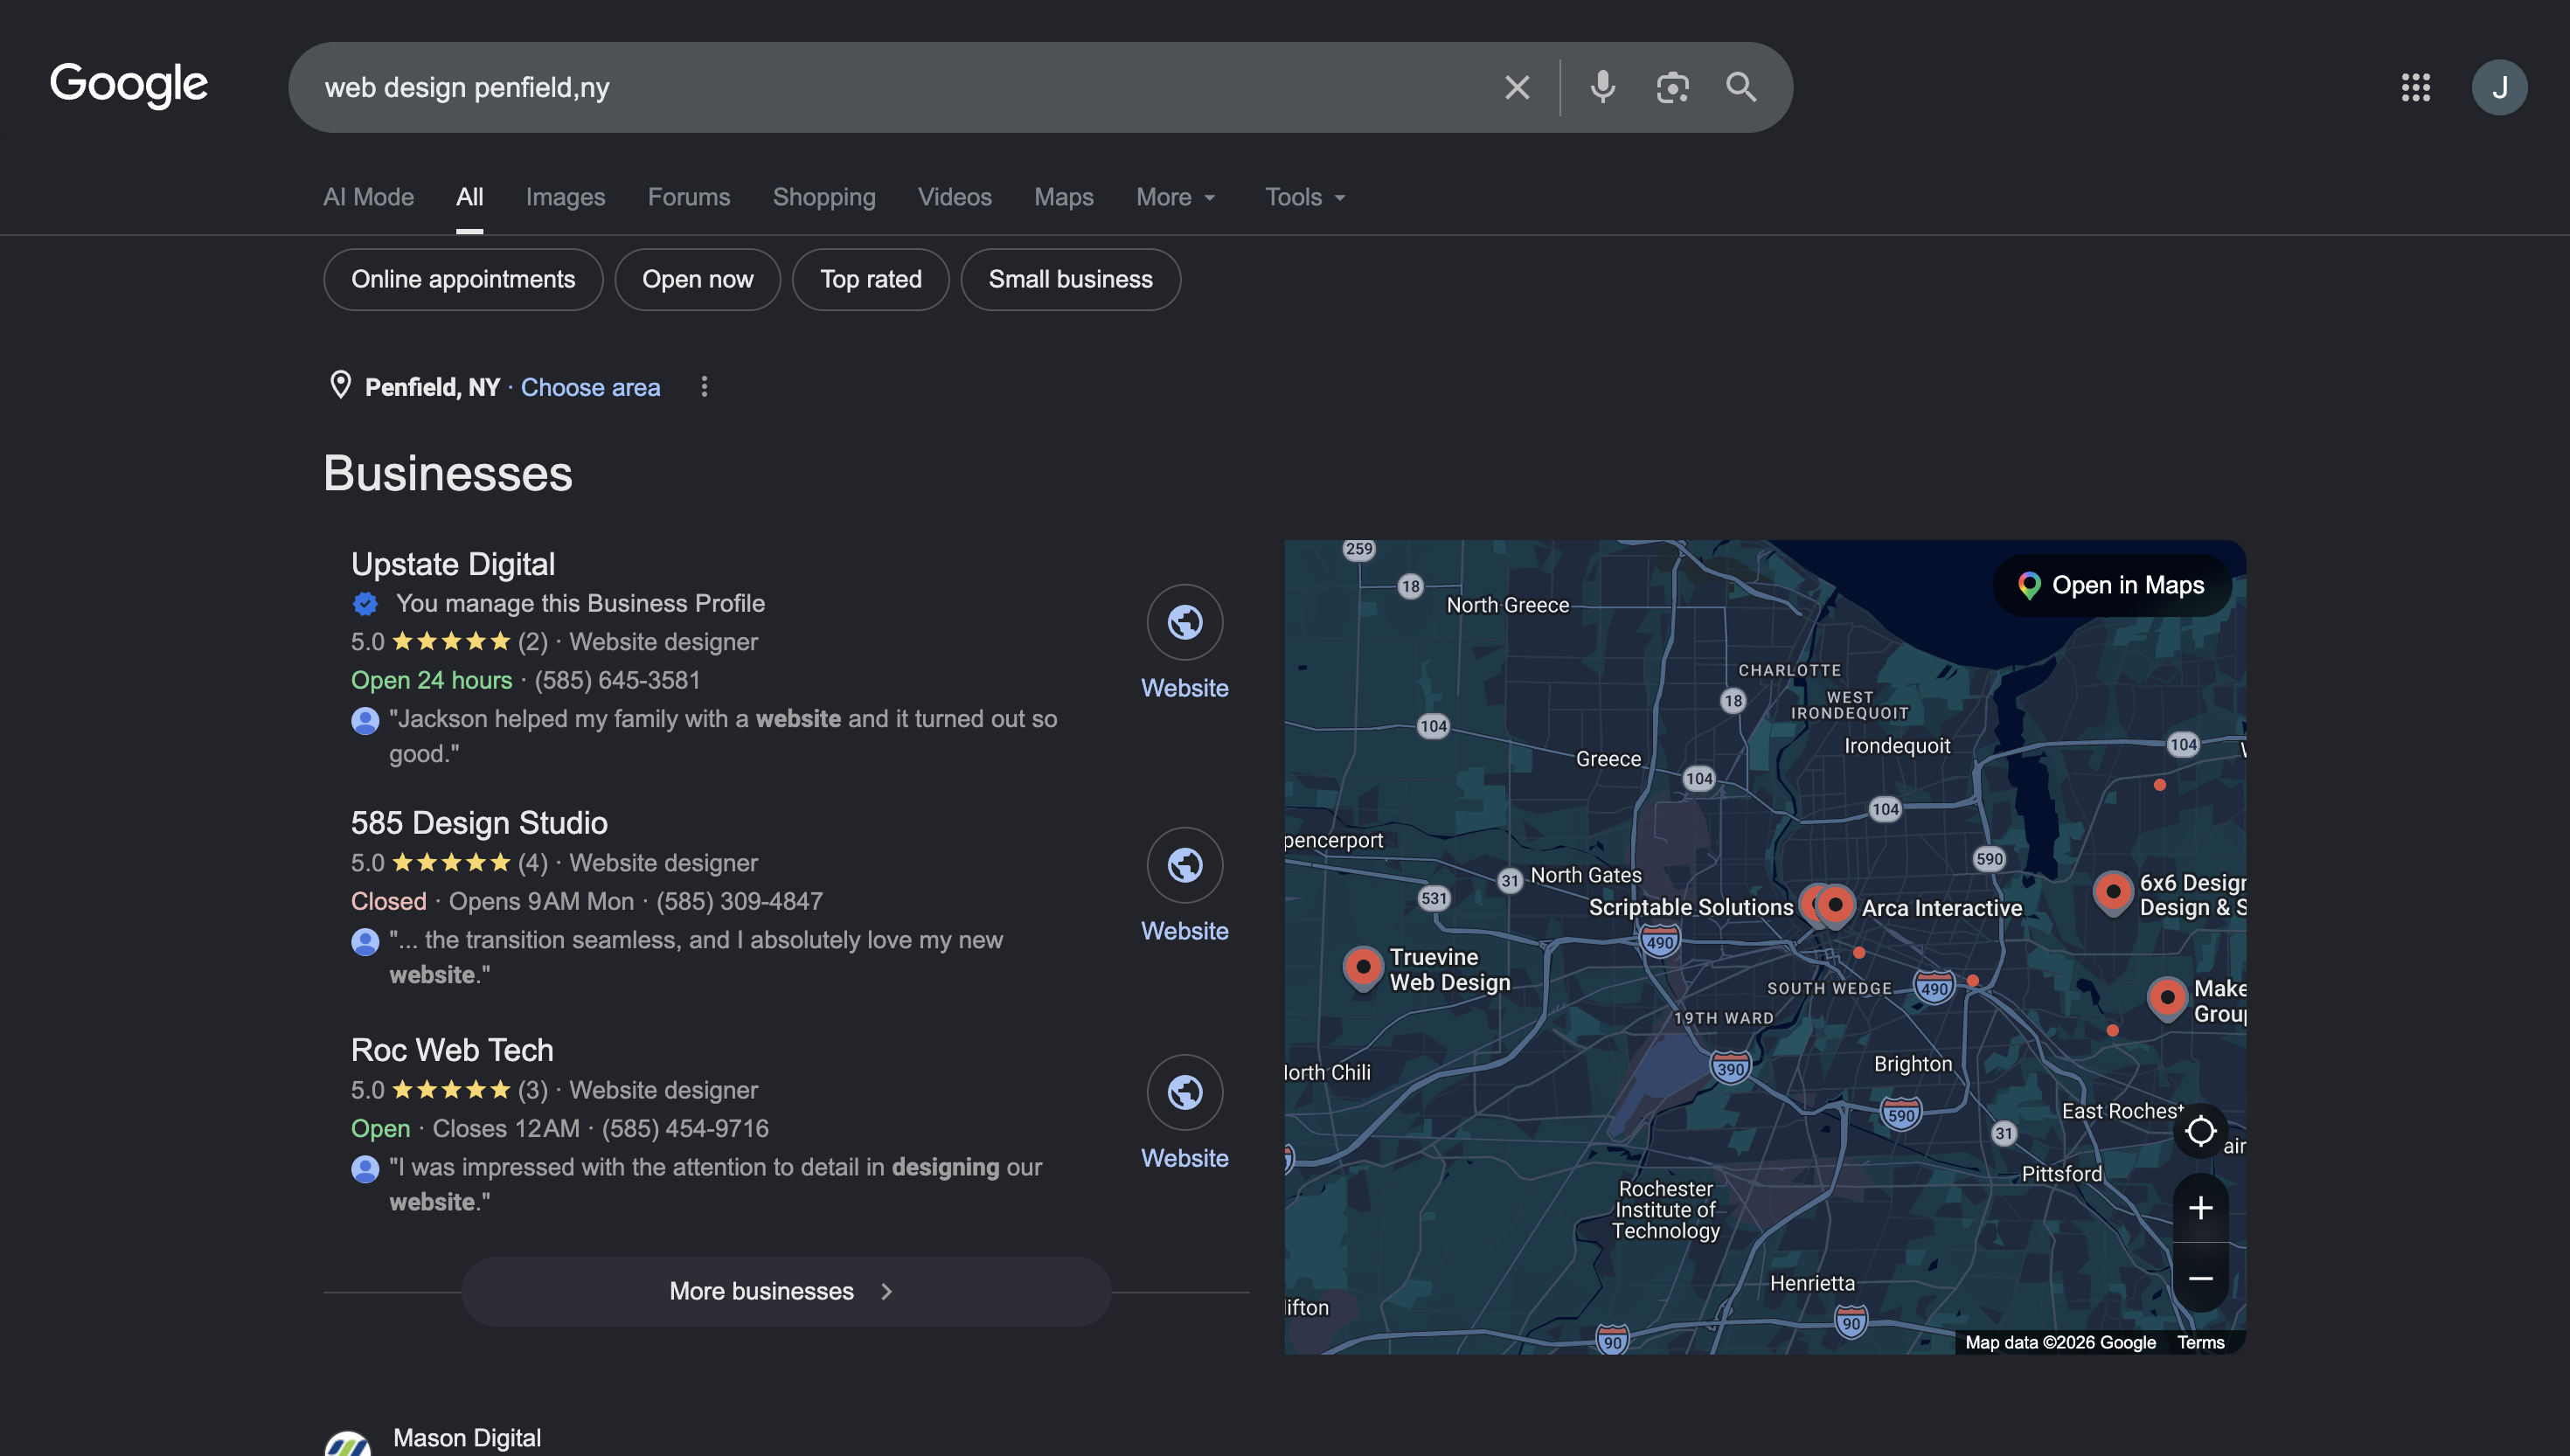Click the Rochester Institute of Technology map label

coord(1665,1210)
